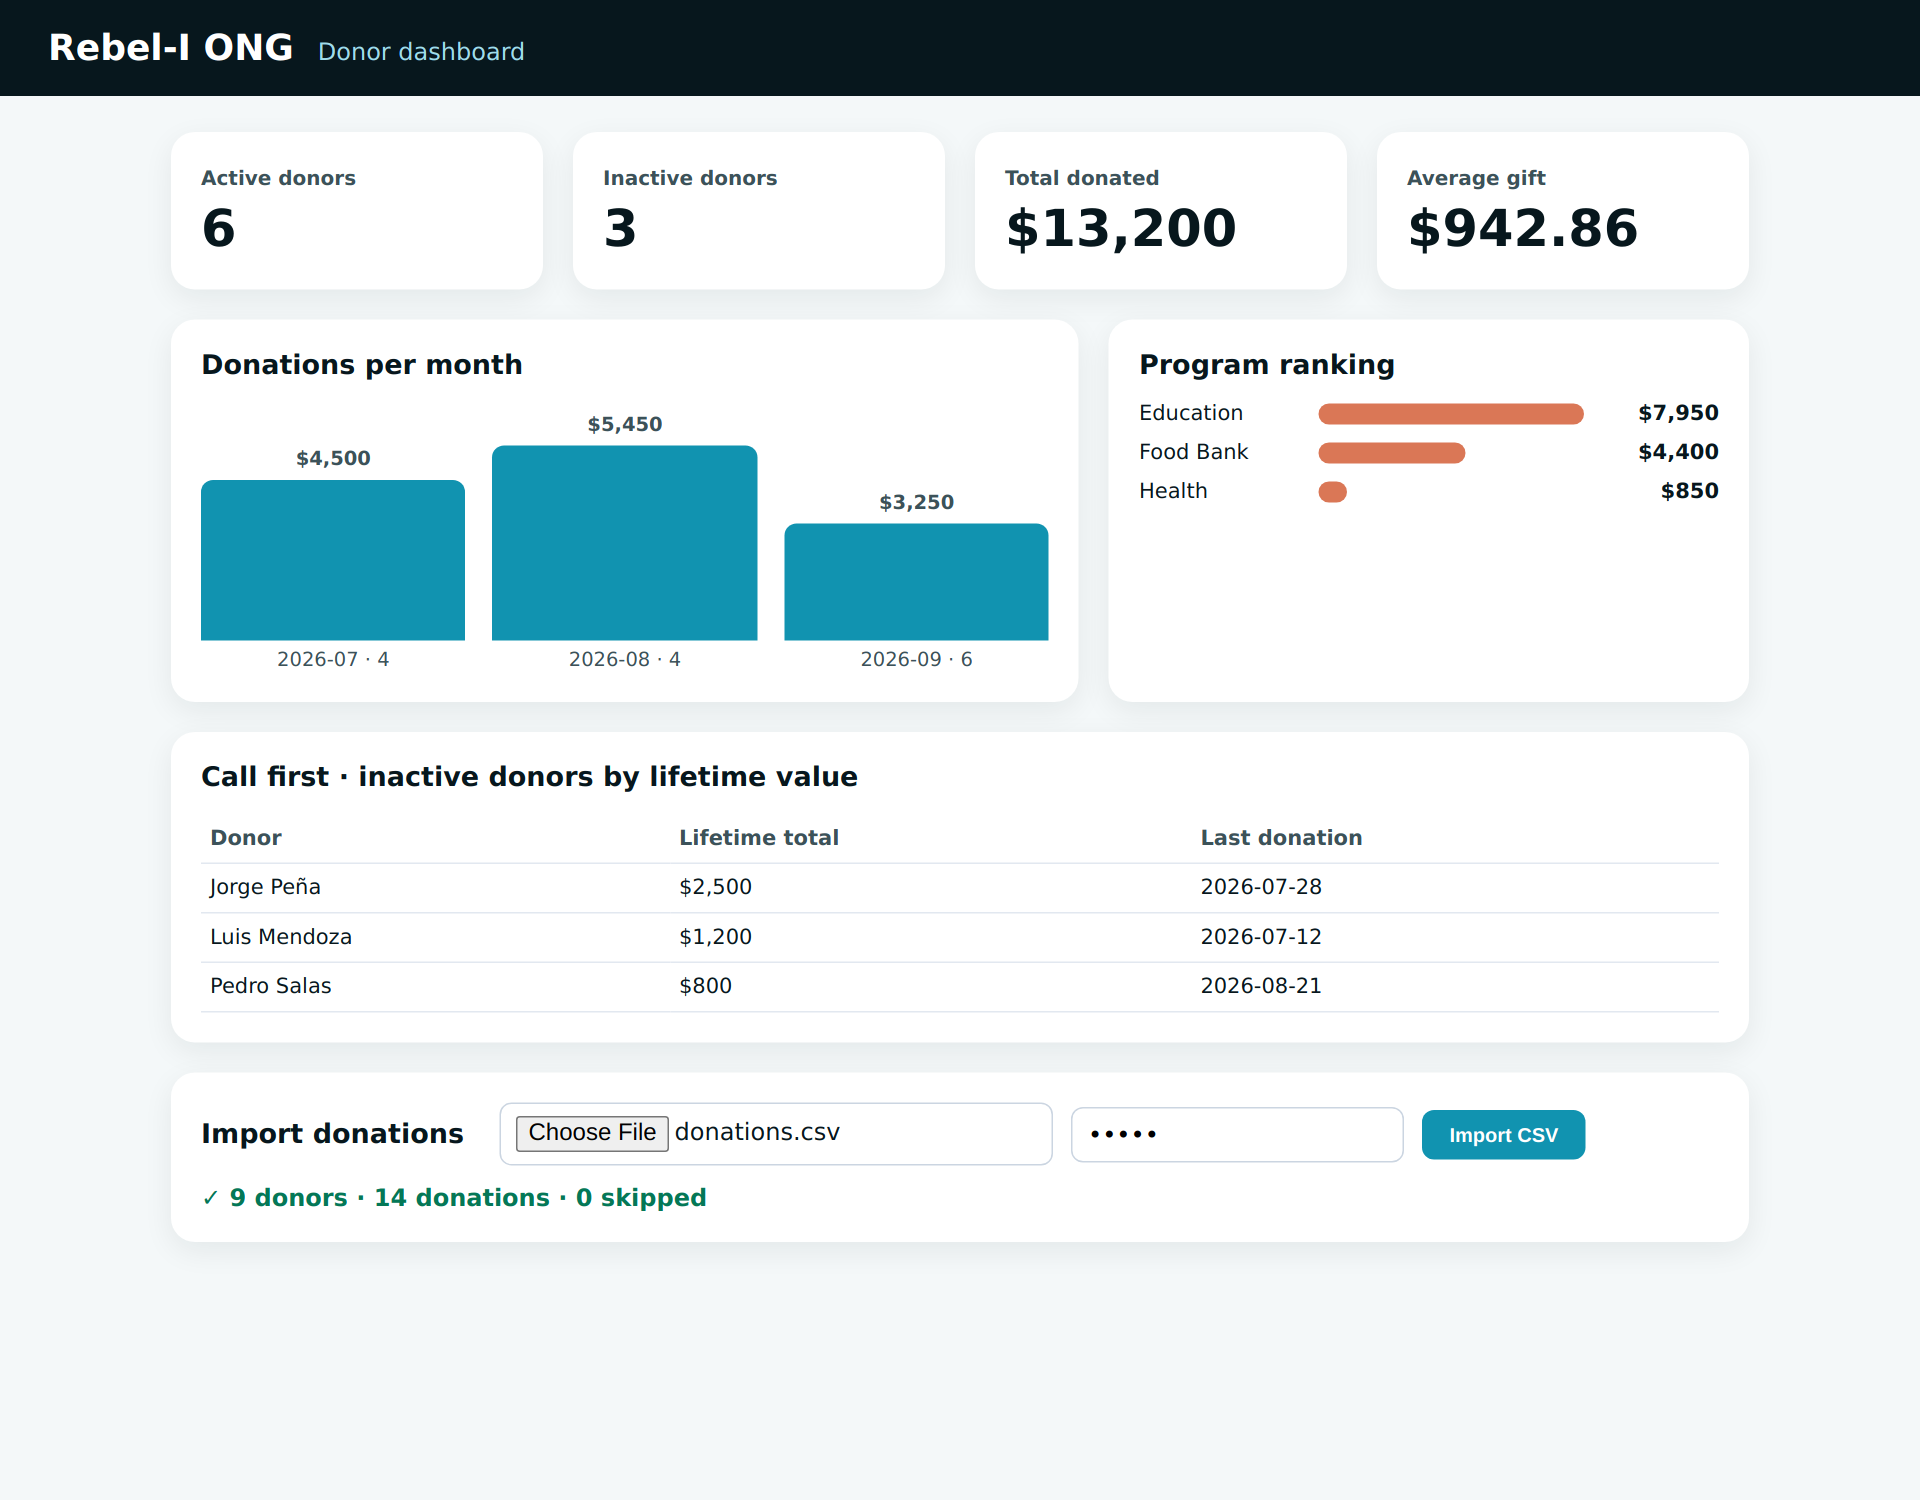This screenshot has height=1500, width=1920.
Task: Click the Education program ranking bar
Action: 1451,414
